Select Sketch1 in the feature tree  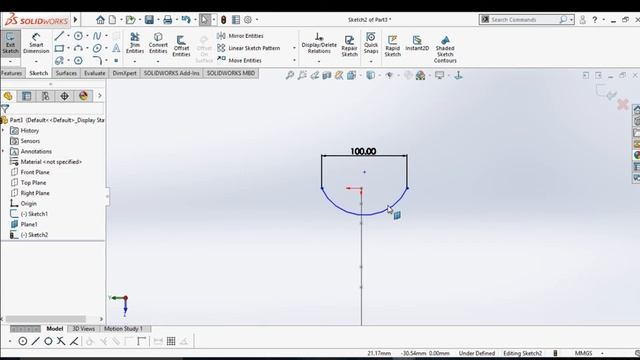(34, 214)
